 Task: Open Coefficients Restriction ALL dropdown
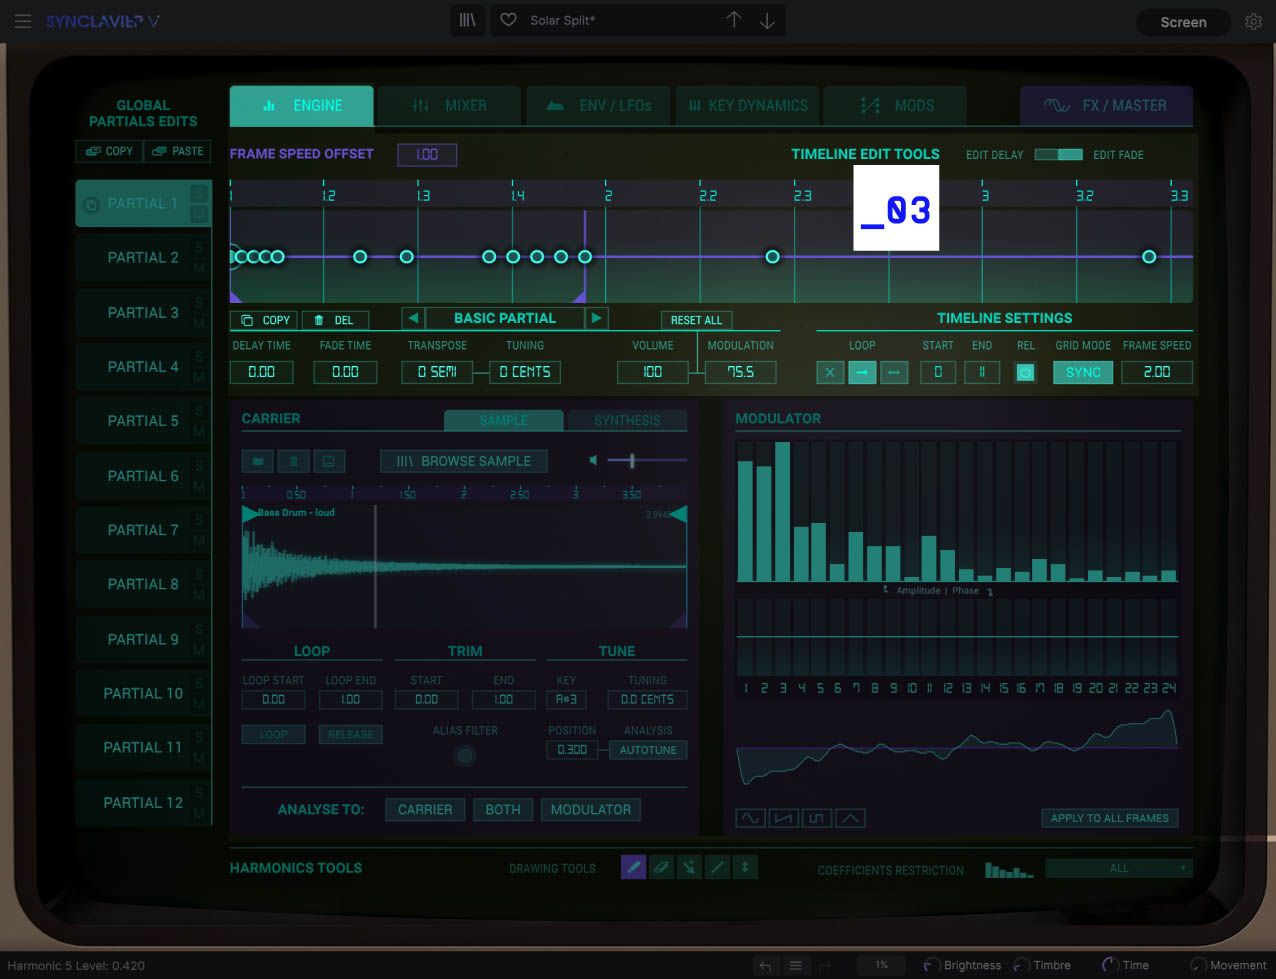[1119, 868]
